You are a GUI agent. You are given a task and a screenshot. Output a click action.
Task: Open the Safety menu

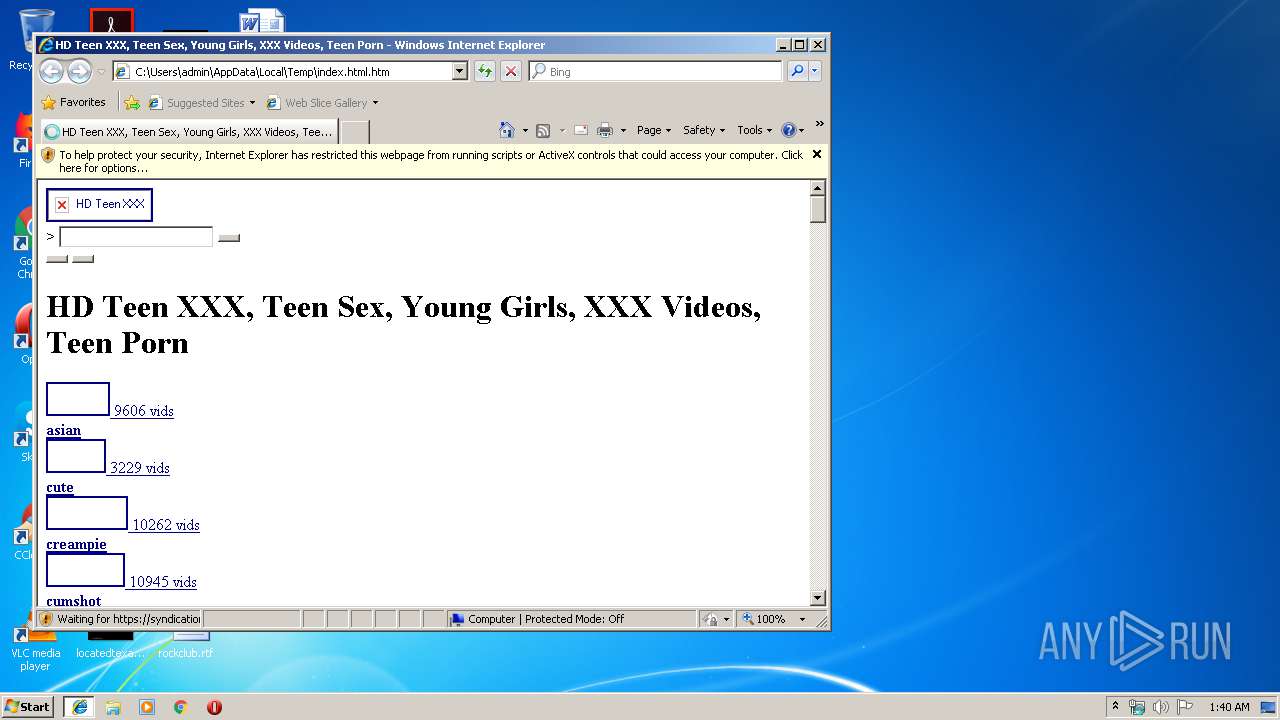pyautogui.click(x=704, y=130)
